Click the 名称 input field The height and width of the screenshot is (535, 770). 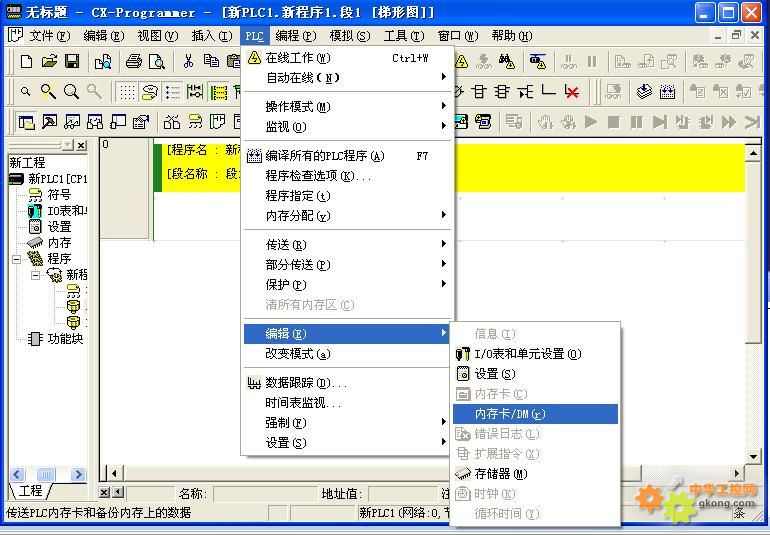[264, 493]
